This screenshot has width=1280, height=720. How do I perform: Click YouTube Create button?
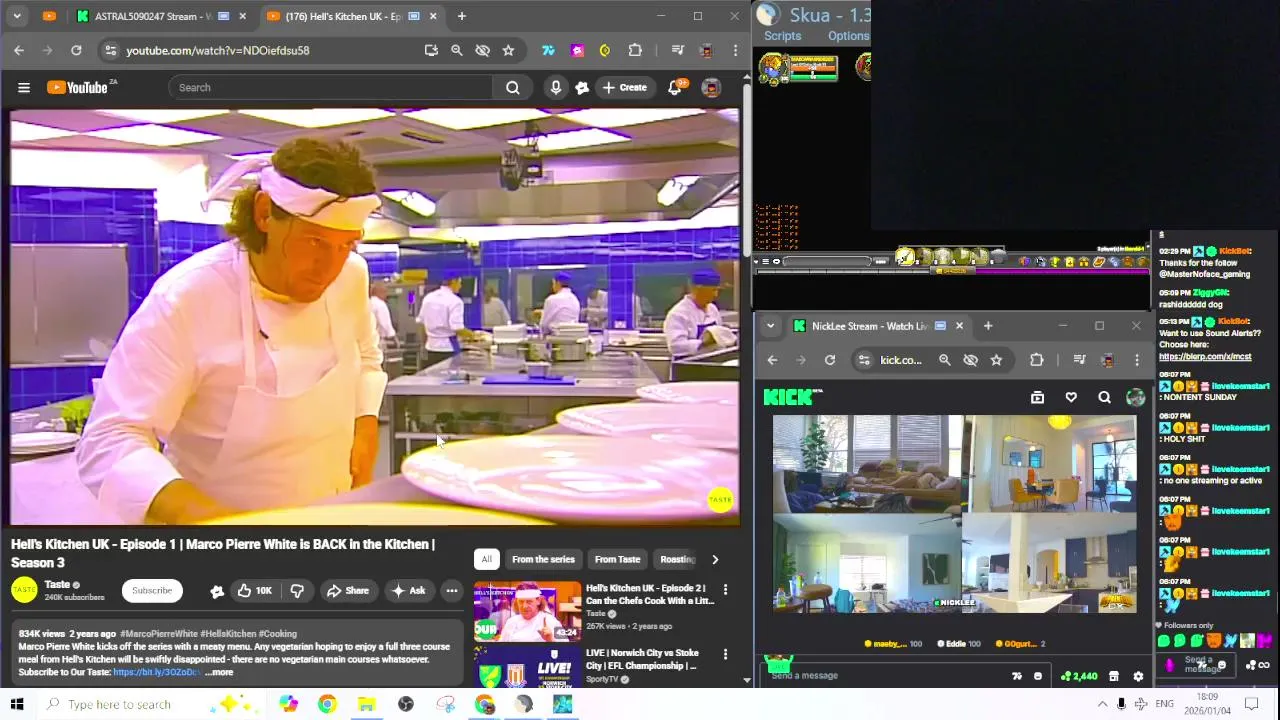(x=624, y=87)
